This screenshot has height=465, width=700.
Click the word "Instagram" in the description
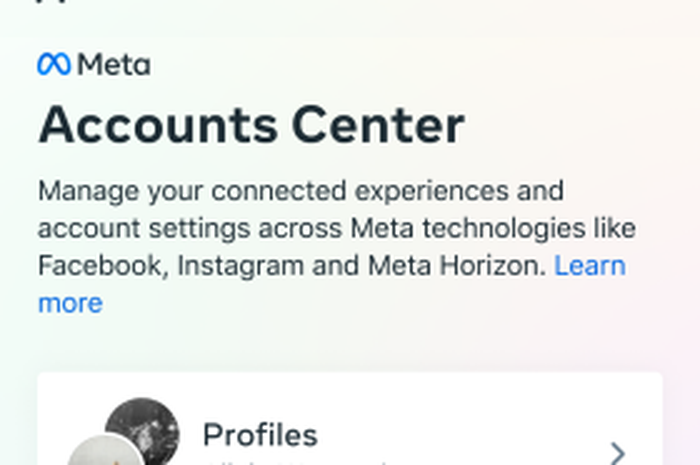point(241,267)
